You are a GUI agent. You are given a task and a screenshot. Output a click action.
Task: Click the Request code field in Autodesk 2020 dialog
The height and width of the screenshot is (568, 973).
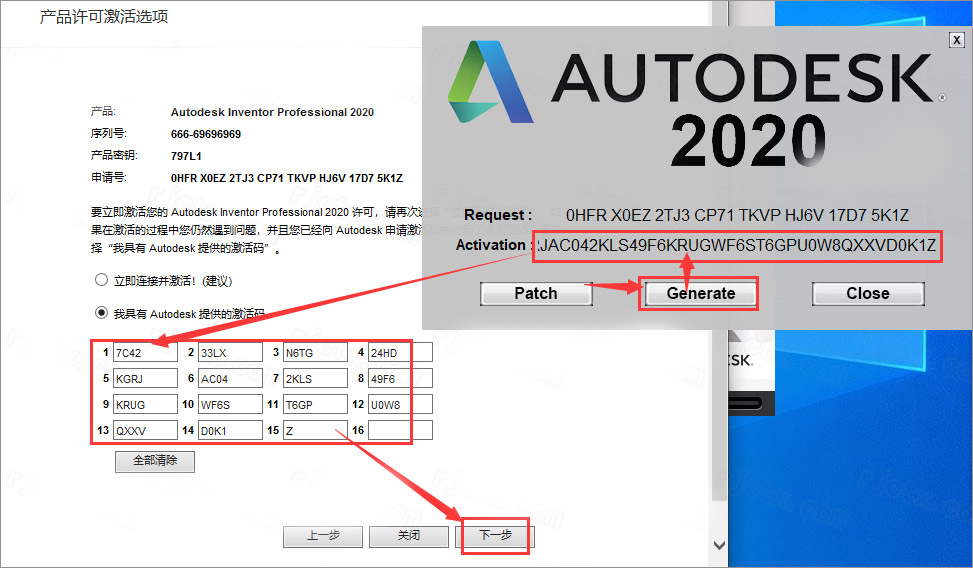point(737,215)
